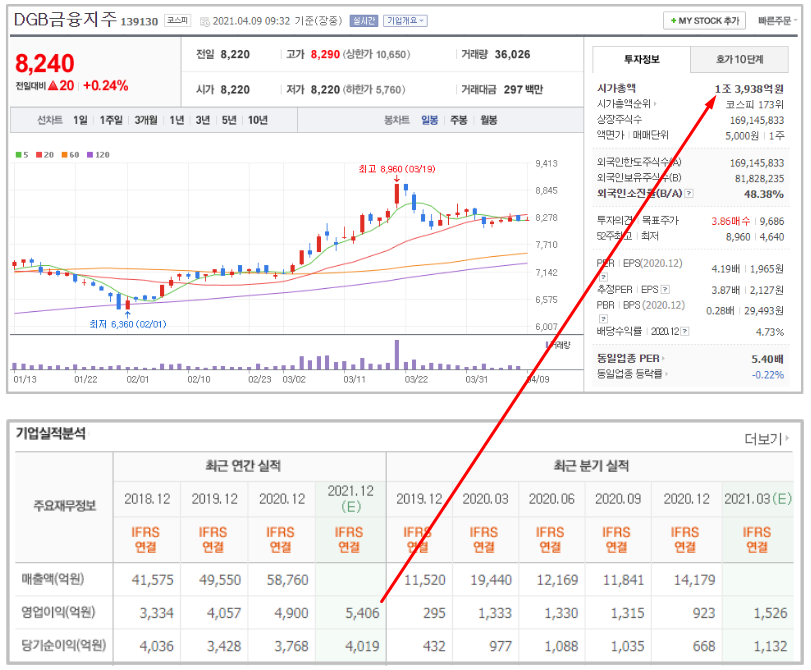Click the 최근 연간 실적 header
Screen dimensions: 811x670
coord(243,466)
